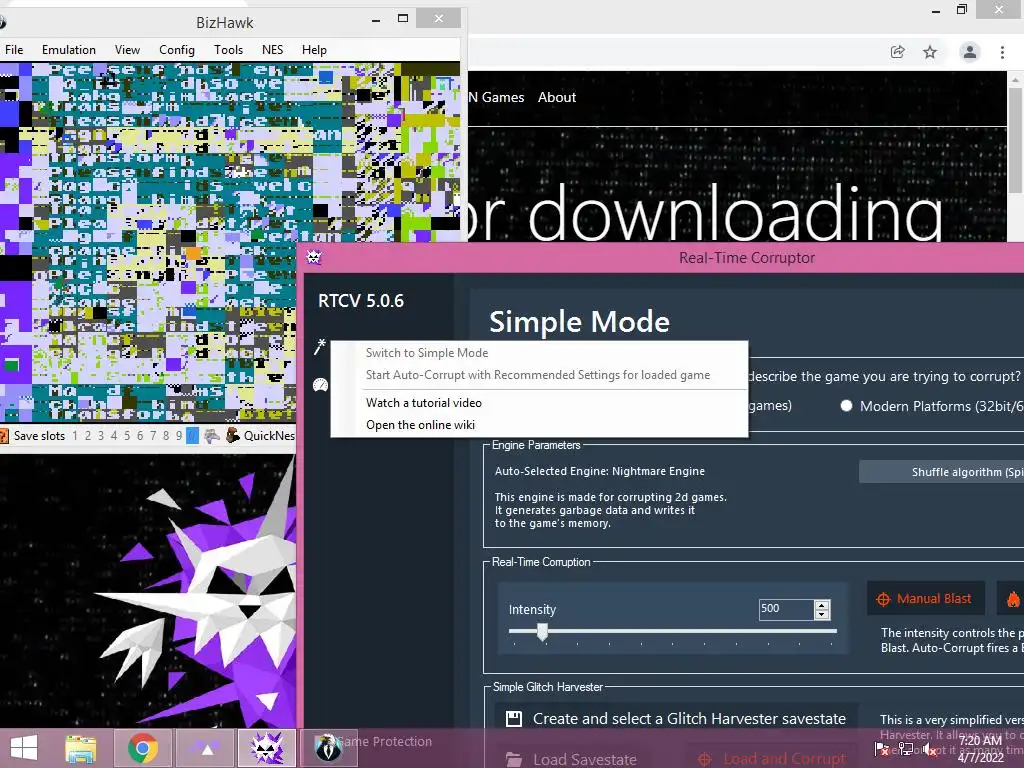Screen dimensions: 1024x768
Task: Click the Shuffle algorithm button
Action: (942, 472)
